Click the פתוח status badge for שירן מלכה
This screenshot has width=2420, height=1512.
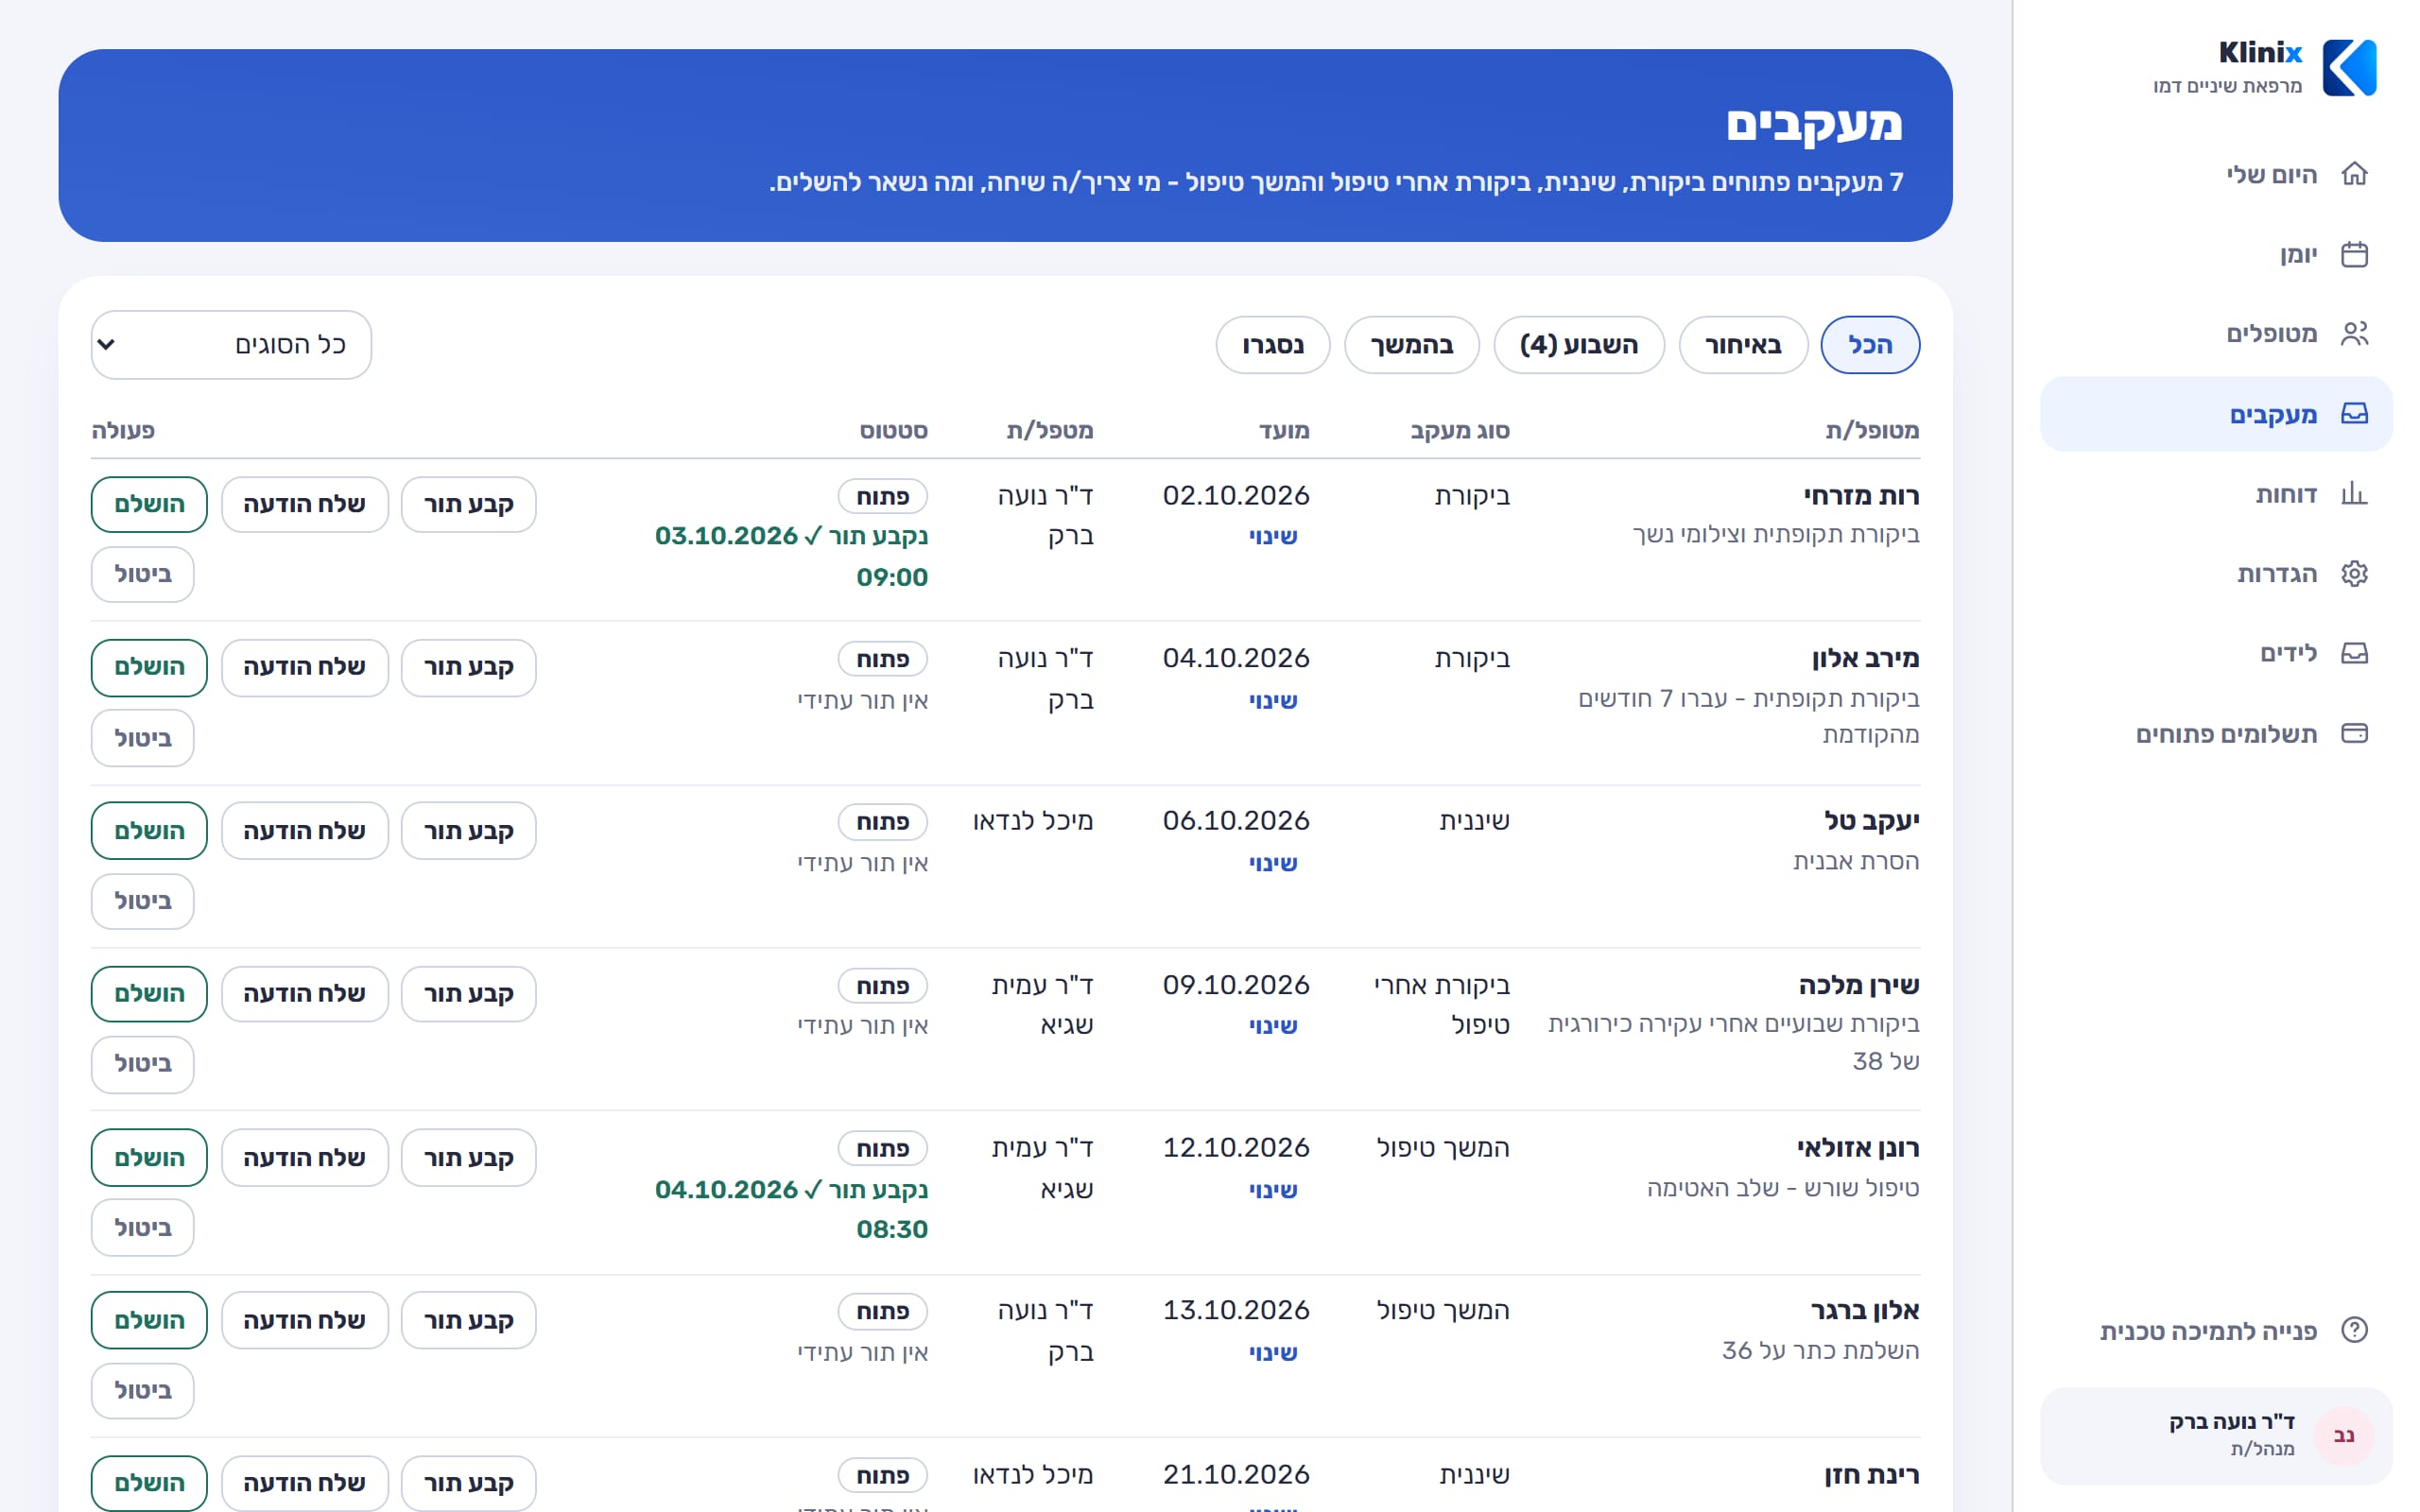pyautogui.click(x=883, y=986)
